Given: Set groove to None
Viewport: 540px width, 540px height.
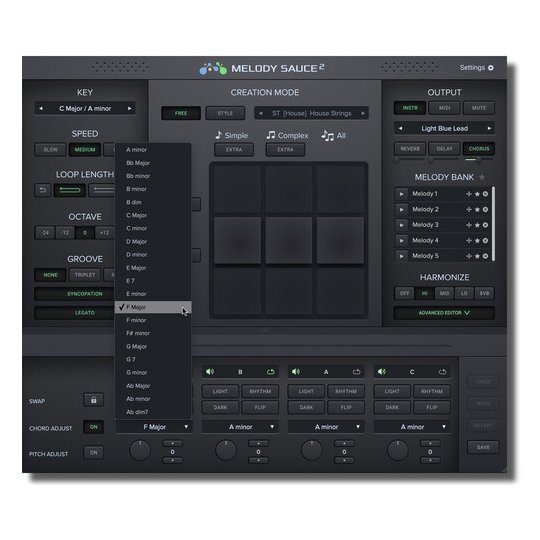Looking at the screenshot, I should pyautogui.click(x=50, y=275).
